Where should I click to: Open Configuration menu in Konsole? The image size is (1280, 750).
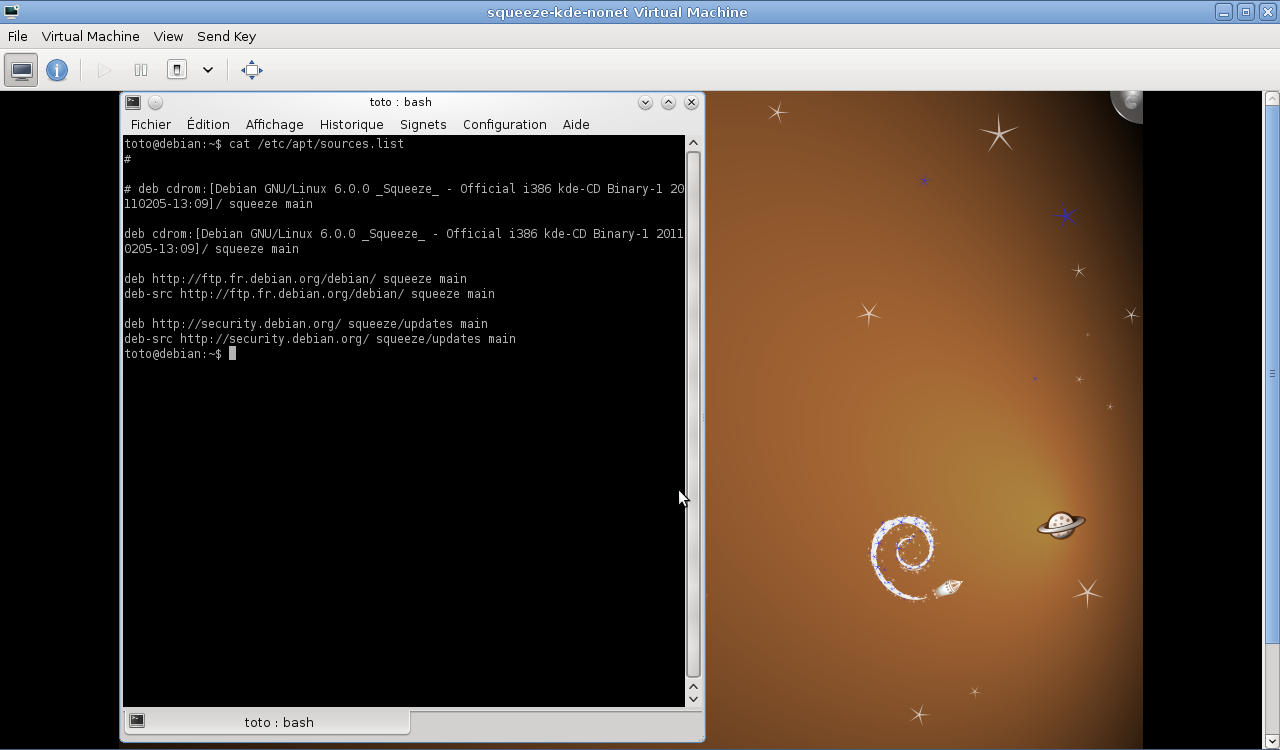click(504, 124)
